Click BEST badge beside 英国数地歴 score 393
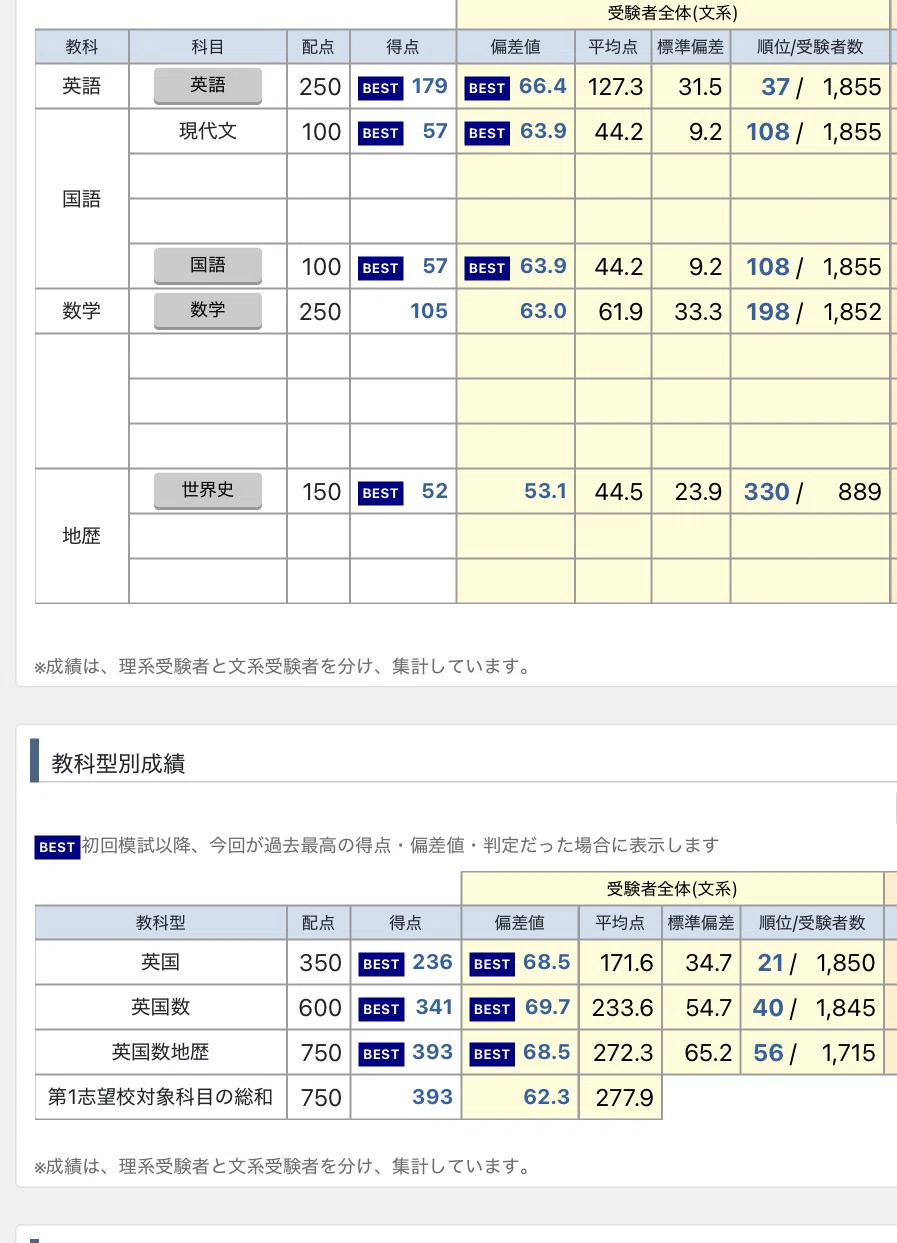This screenshot has height=1243, width=897. point(381,1054)
